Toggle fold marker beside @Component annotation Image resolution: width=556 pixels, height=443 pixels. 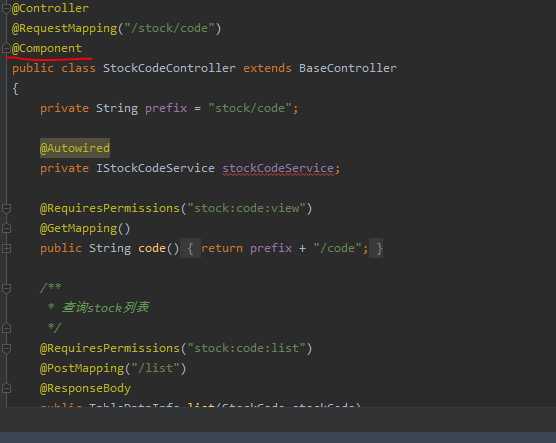[6, 48]
